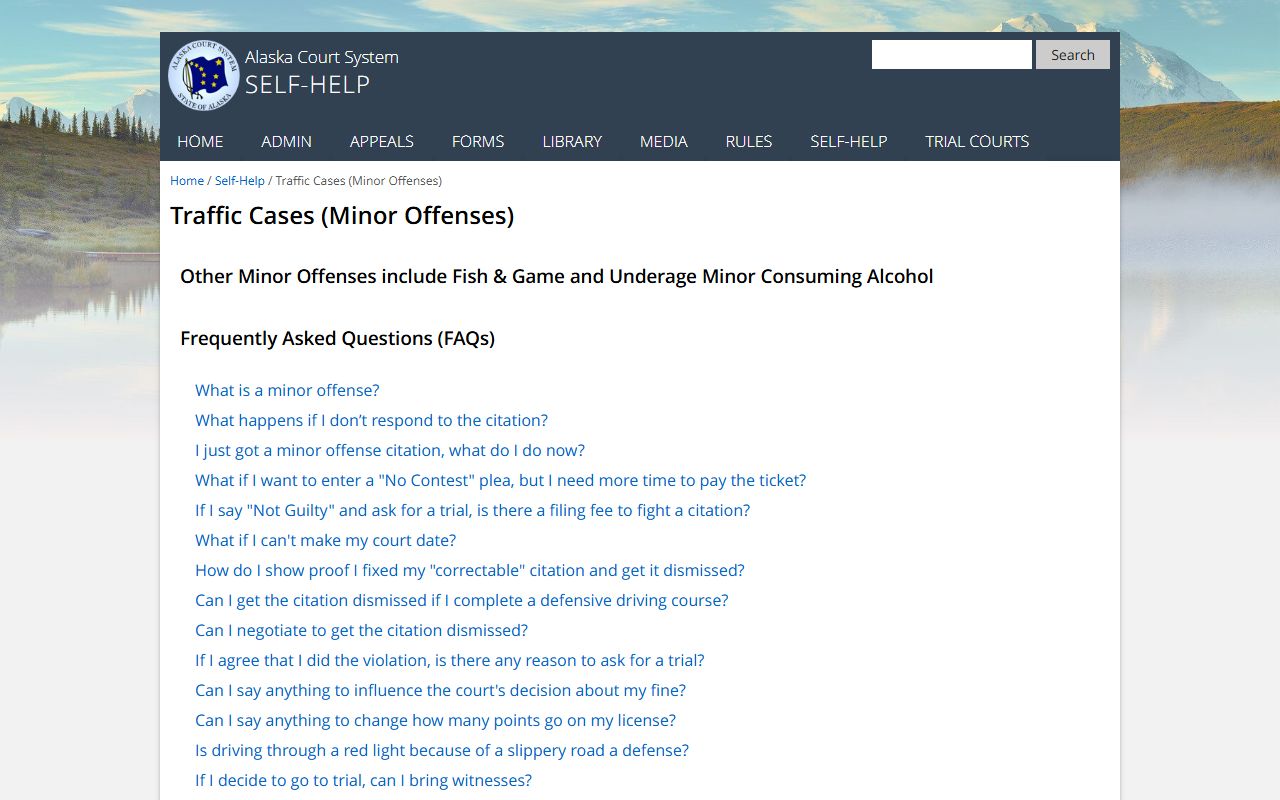Open the question about influencing the fine
Image resolution: width=1280 pixels, height=800 pixels.
tap(440, 690)
